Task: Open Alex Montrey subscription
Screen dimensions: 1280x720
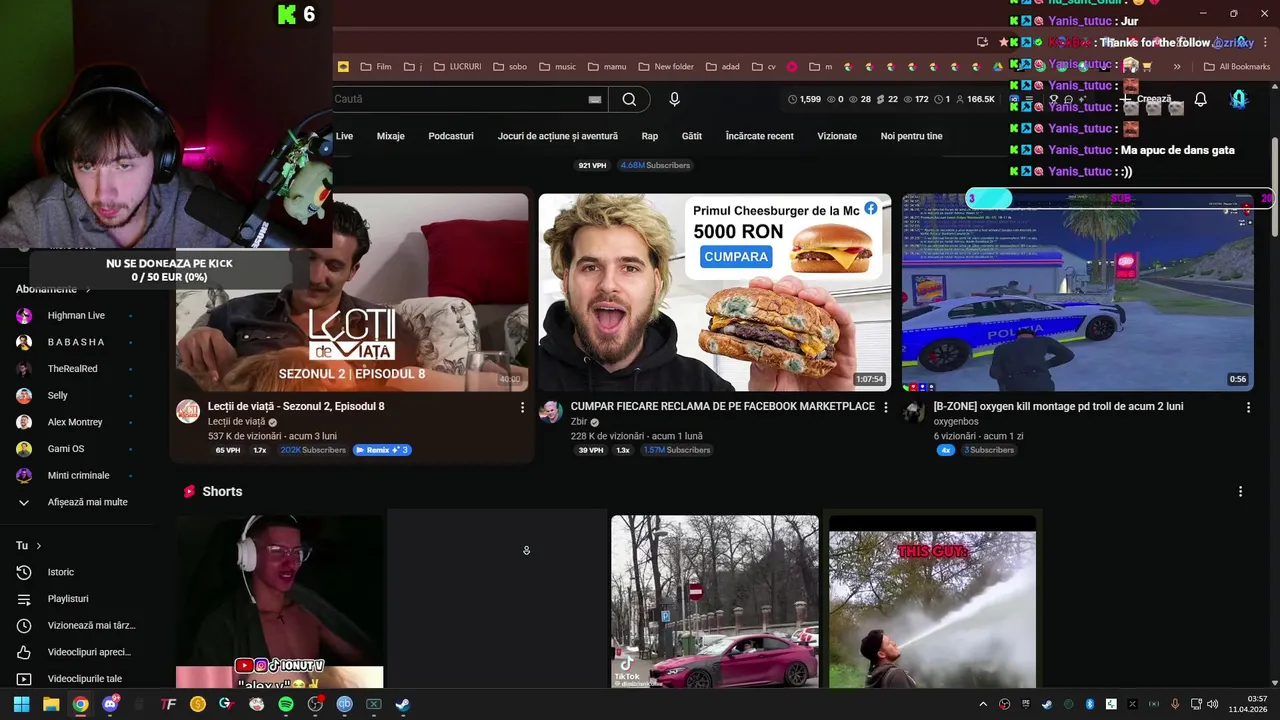Action: point(75,422)
